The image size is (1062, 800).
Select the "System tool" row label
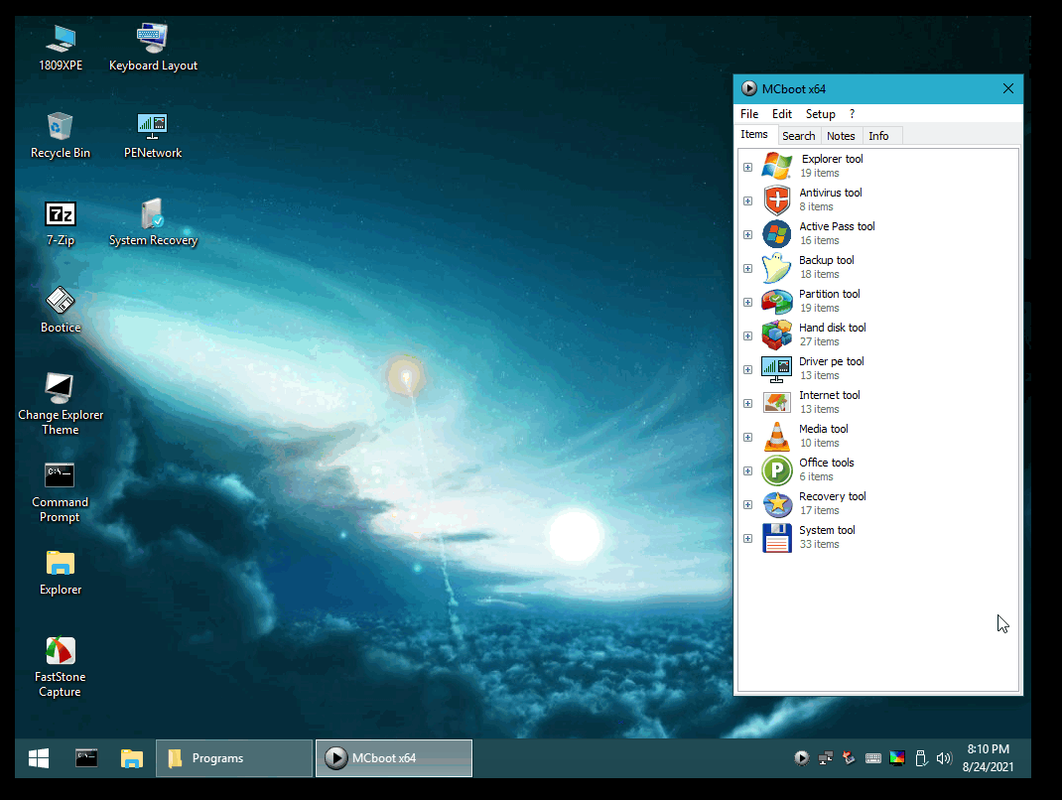827,530
